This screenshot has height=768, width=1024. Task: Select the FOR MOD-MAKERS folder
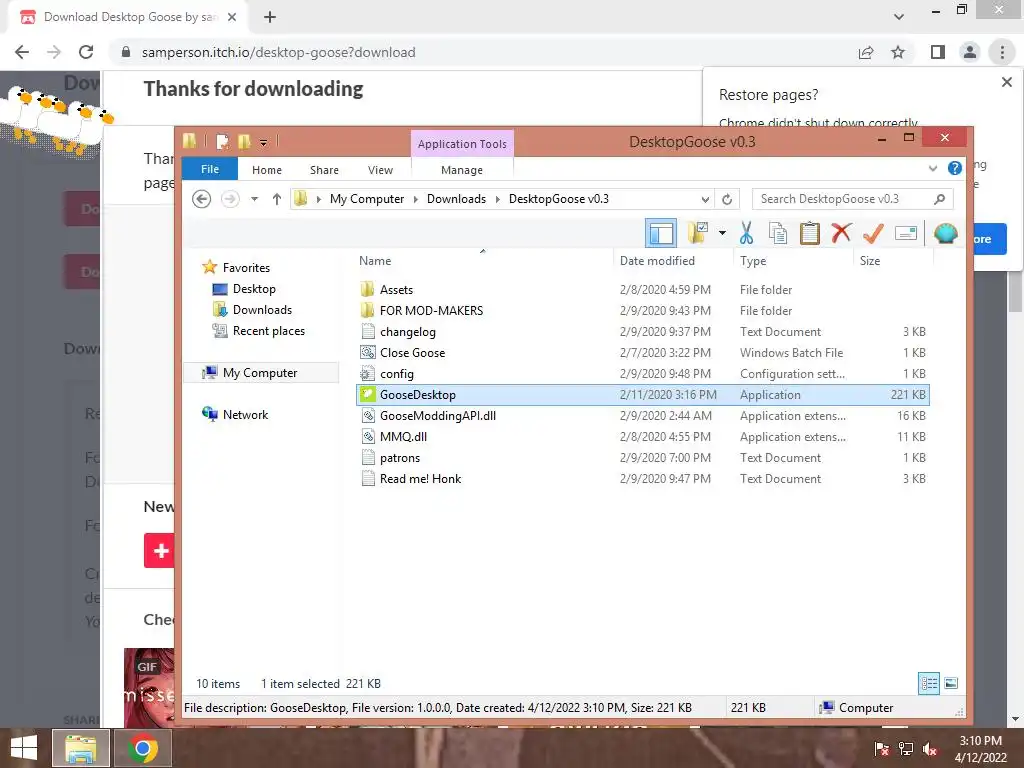[643, 310]
